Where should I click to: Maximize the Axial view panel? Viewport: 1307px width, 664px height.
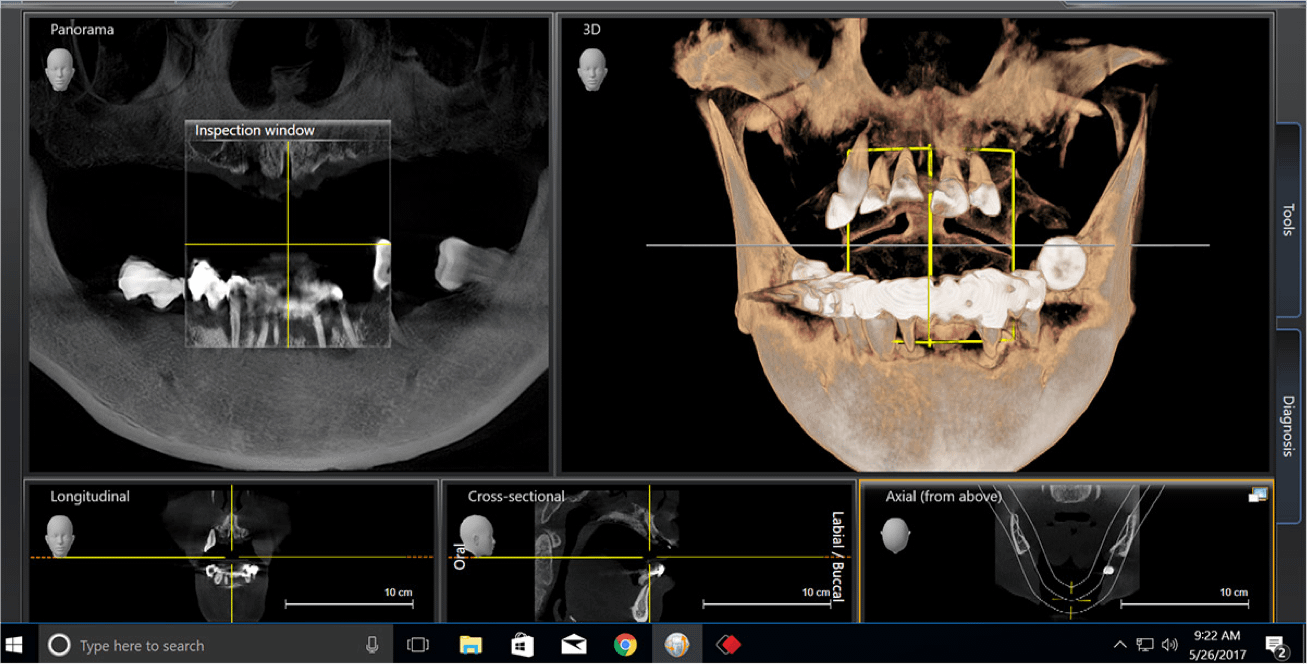coord(1257,495)
